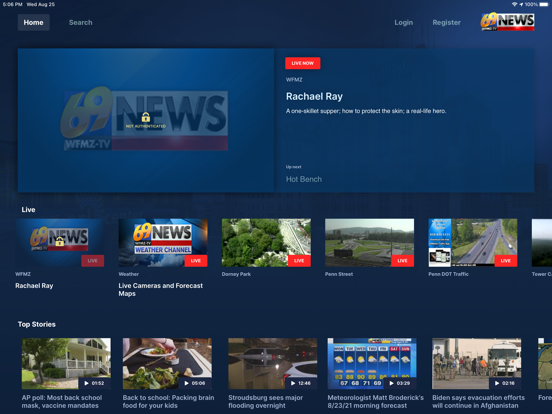The image size is (552, 414).
Task: Open the Search tab
Action: coord(81,23)
